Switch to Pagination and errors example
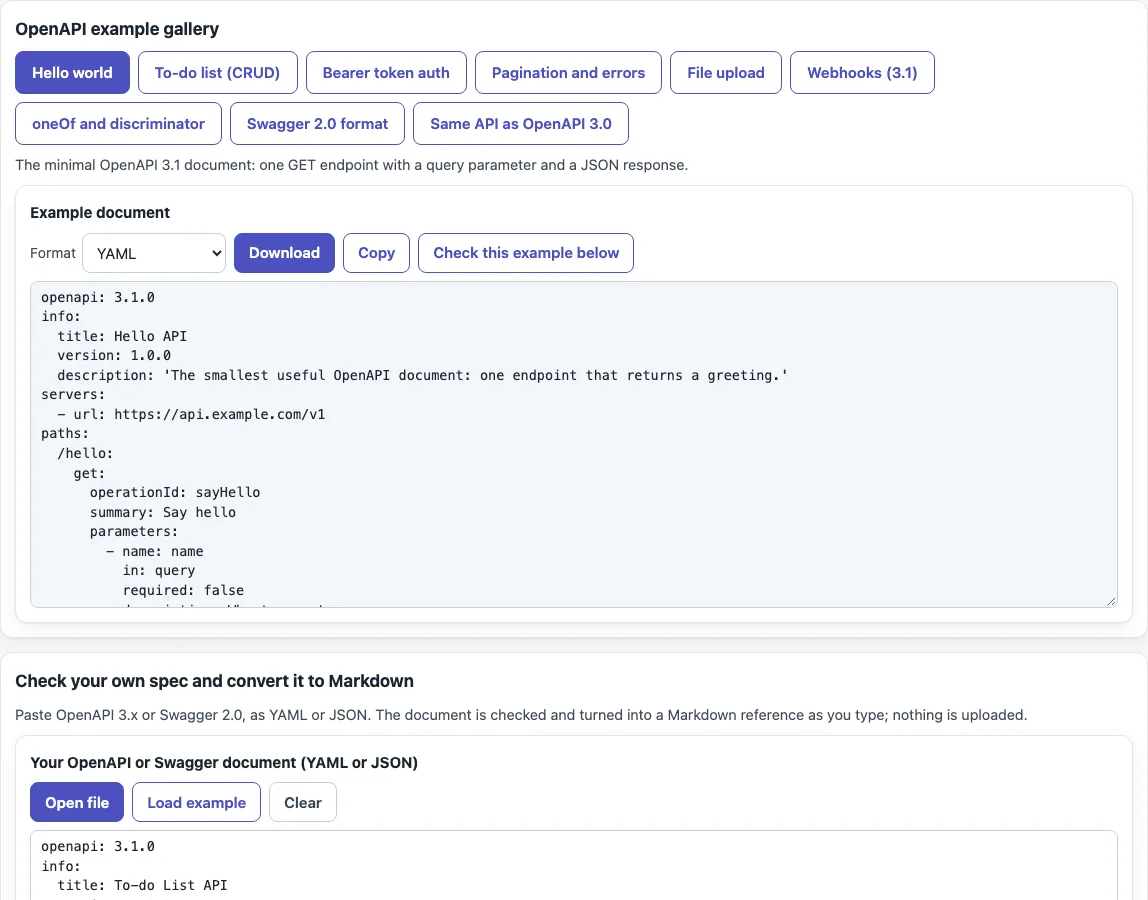 tap(568, 72)
